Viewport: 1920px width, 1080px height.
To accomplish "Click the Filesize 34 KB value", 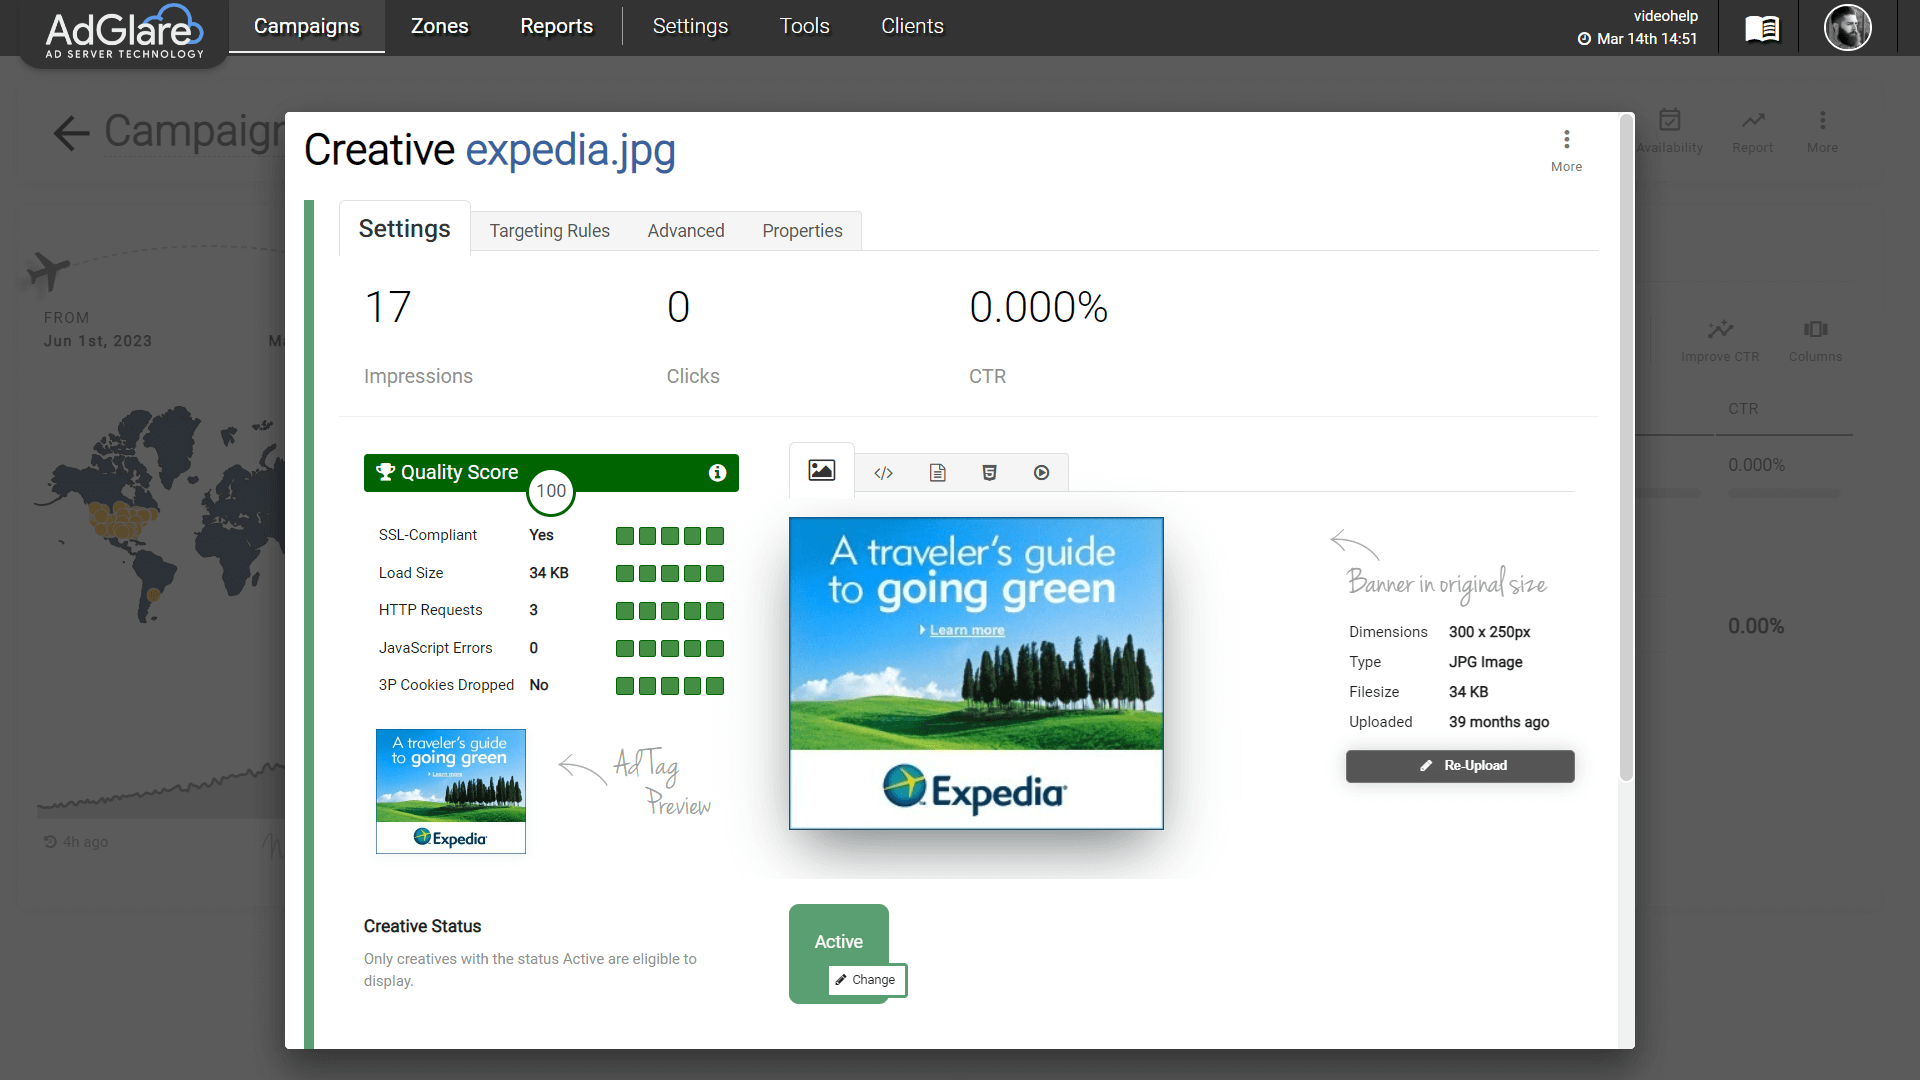I will click(1468, 692).
